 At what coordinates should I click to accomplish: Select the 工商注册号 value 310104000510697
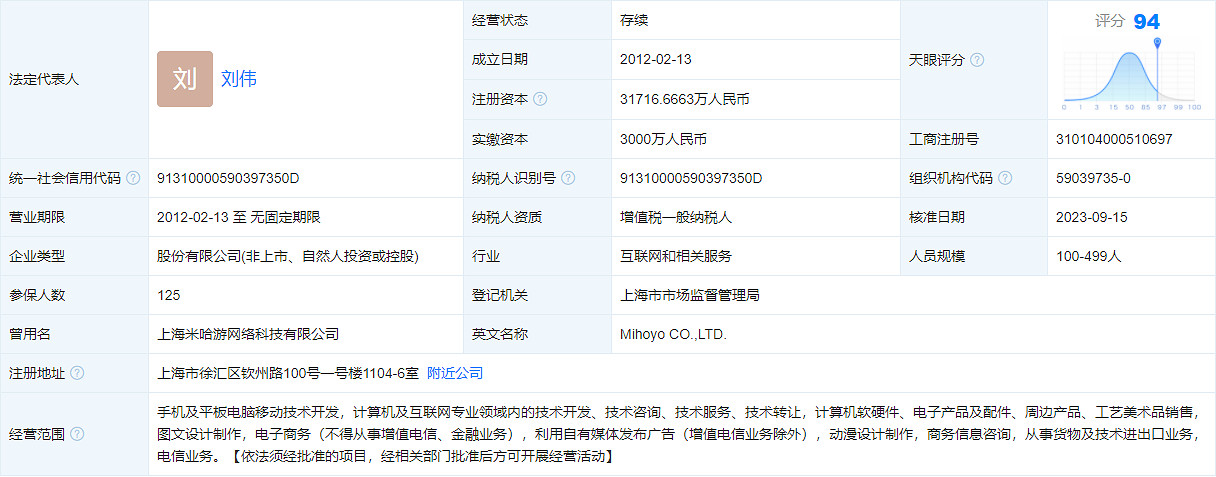(x=1114, y=139)
